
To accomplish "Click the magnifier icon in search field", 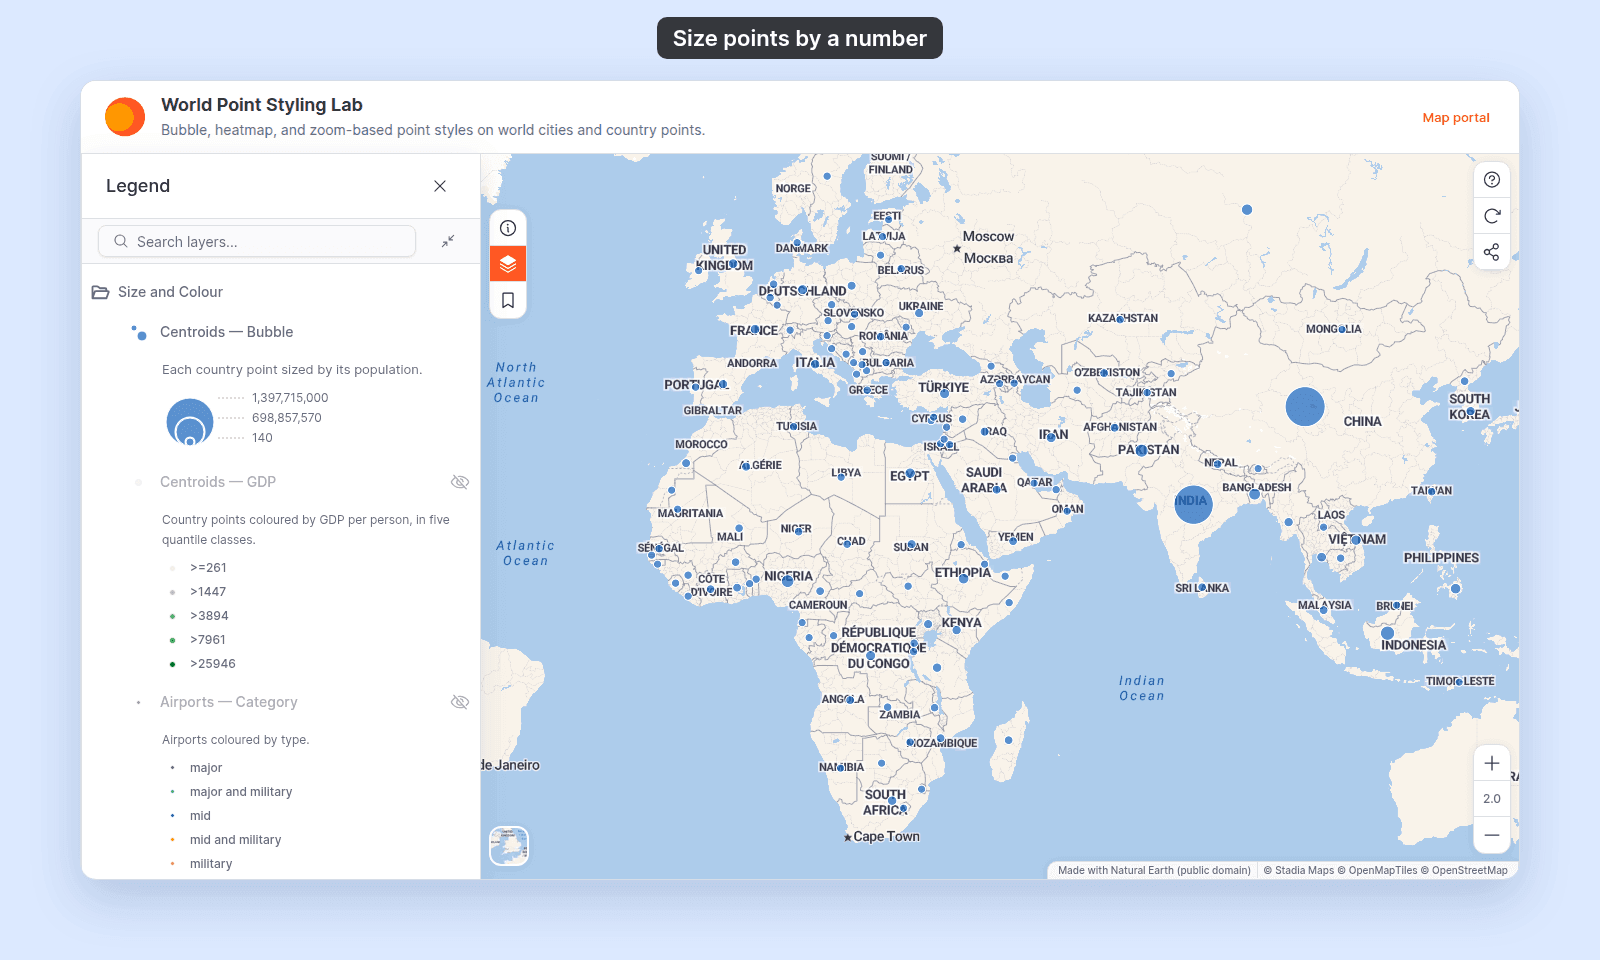I will [121, 241].
